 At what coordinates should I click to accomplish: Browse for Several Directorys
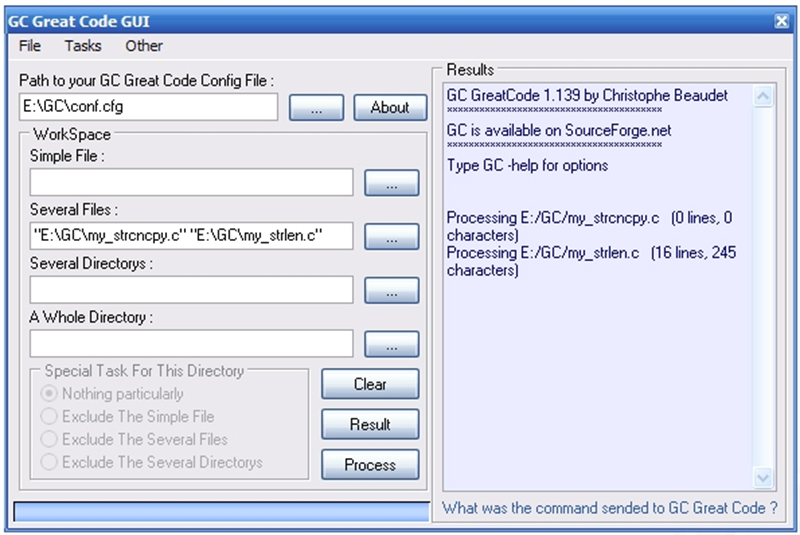[x=392, y=290]
